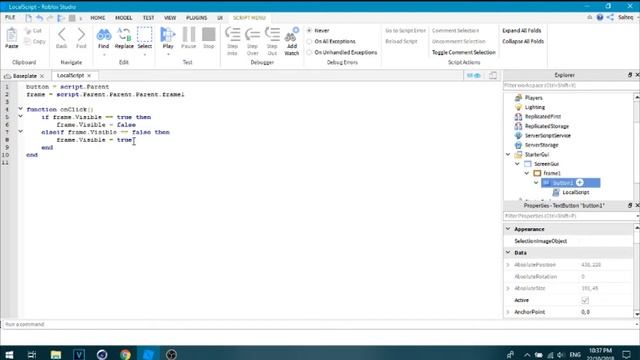Collapse the Appearance properties section
This screenshot has height=360, width=640.
pyautogui.click(x=508, y=229)
